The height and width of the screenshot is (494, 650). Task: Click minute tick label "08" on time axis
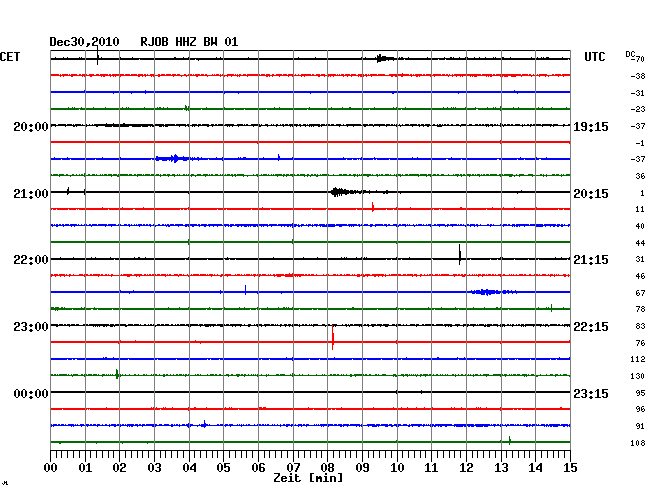(x=327, y=468)
